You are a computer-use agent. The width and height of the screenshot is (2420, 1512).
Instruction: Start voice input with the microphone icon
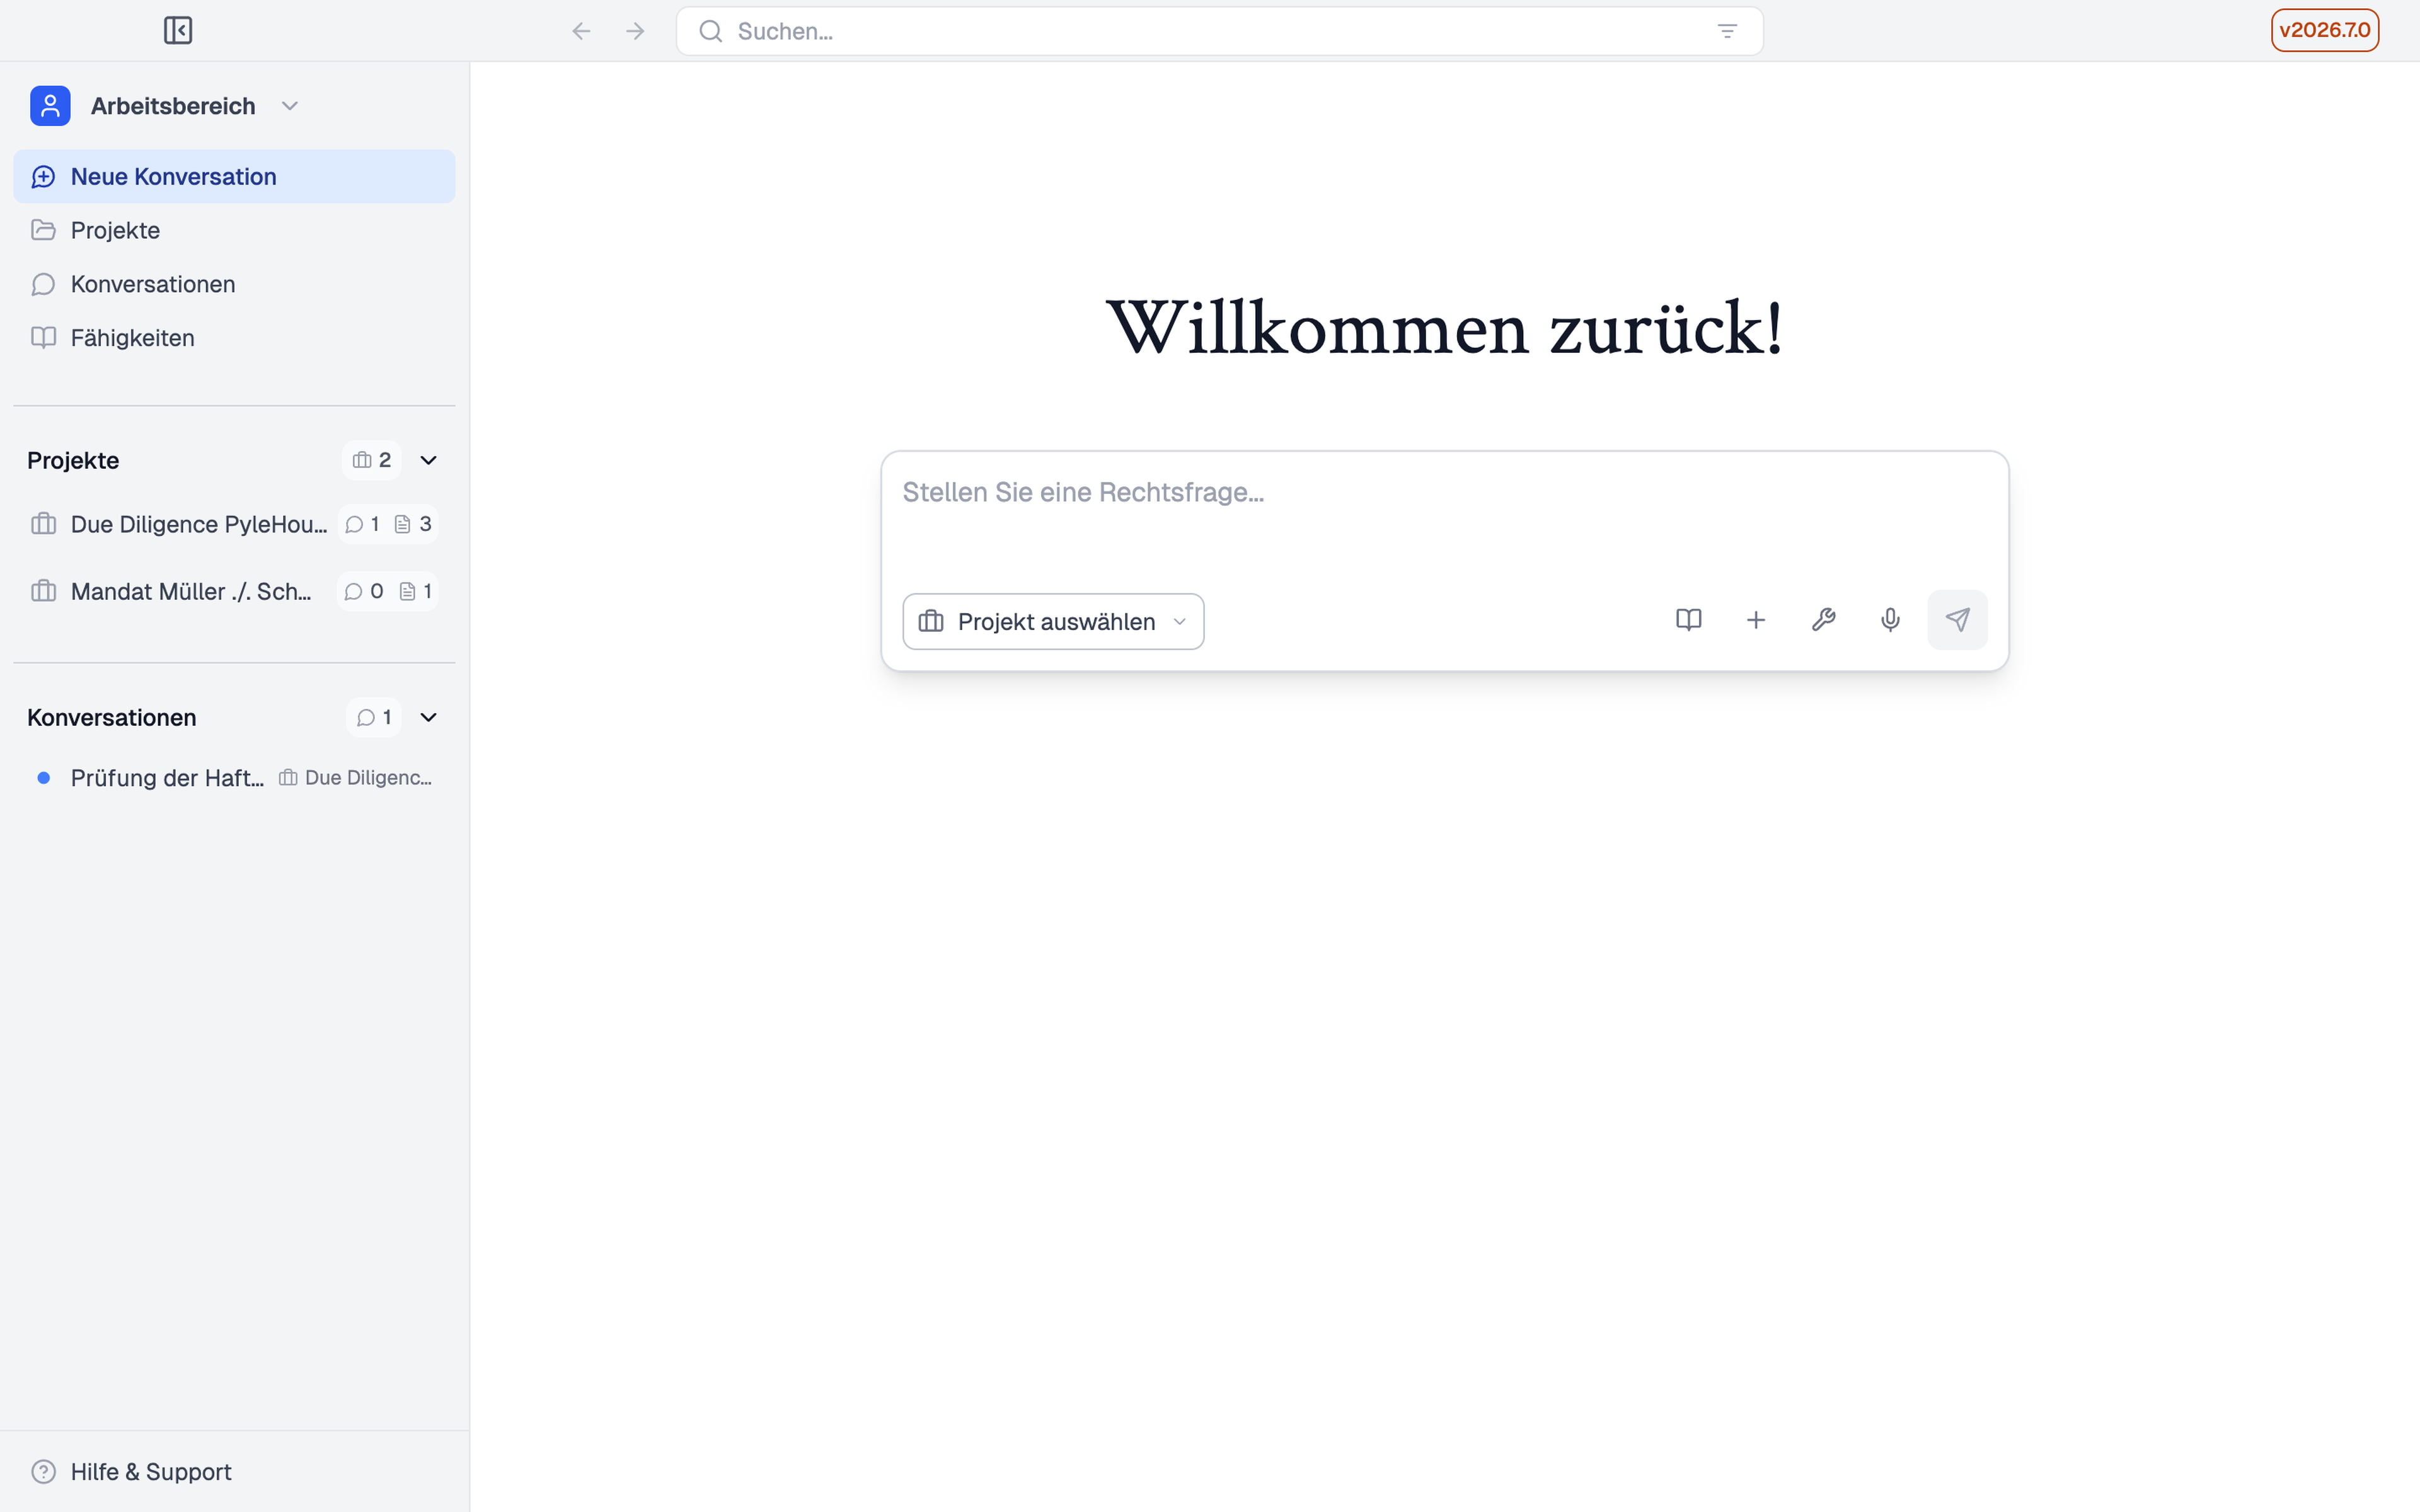click(1890, 620)
